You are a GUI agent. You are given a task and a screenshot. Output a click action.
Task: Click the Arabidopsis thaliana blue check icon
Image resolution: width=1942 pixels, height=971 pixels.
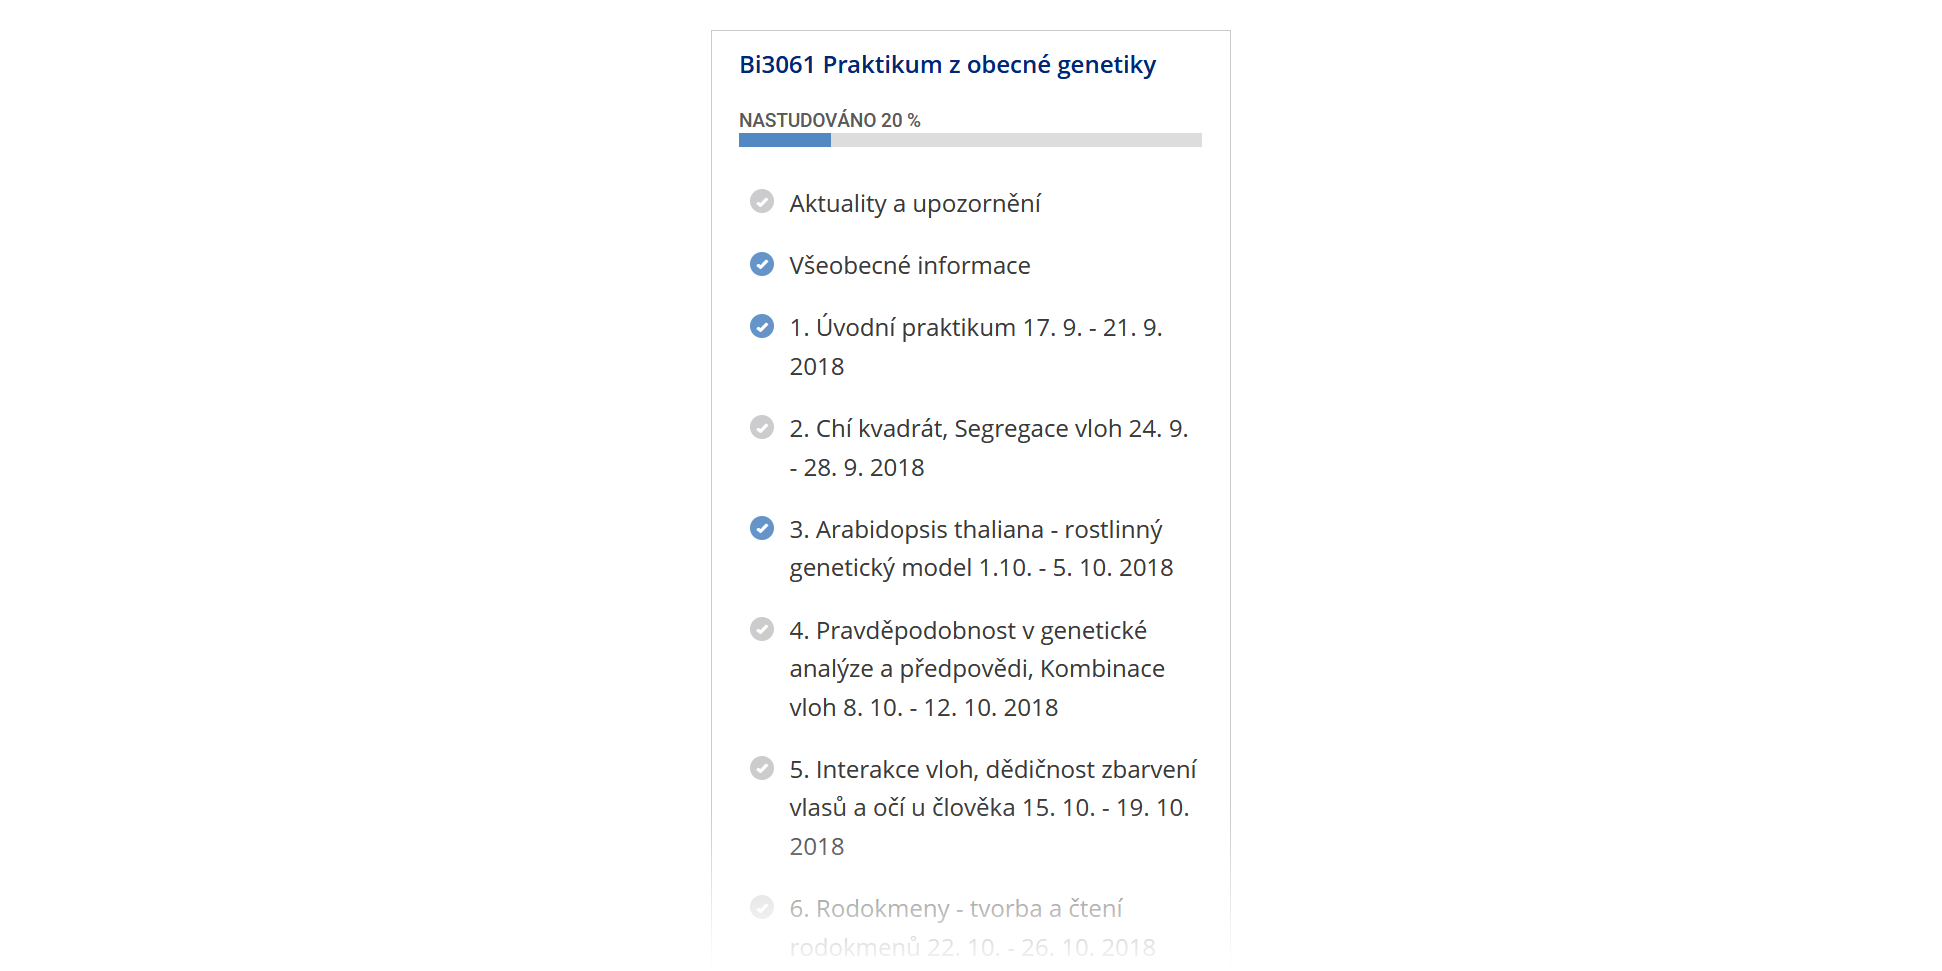pyautogui.click(x=761, y=528)
